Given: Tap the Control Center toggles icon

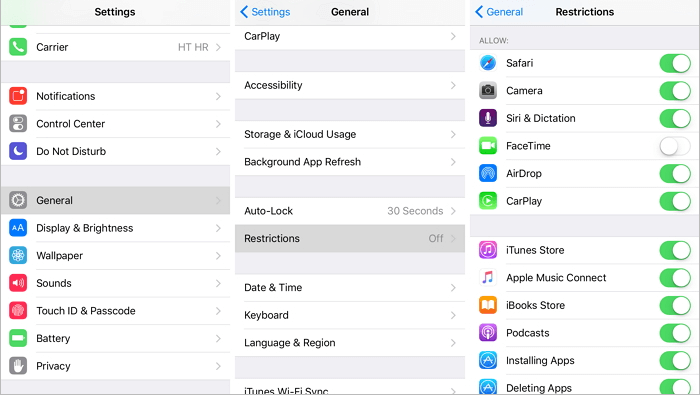Looking at the screenshot, I should click(x=18, y=124).
